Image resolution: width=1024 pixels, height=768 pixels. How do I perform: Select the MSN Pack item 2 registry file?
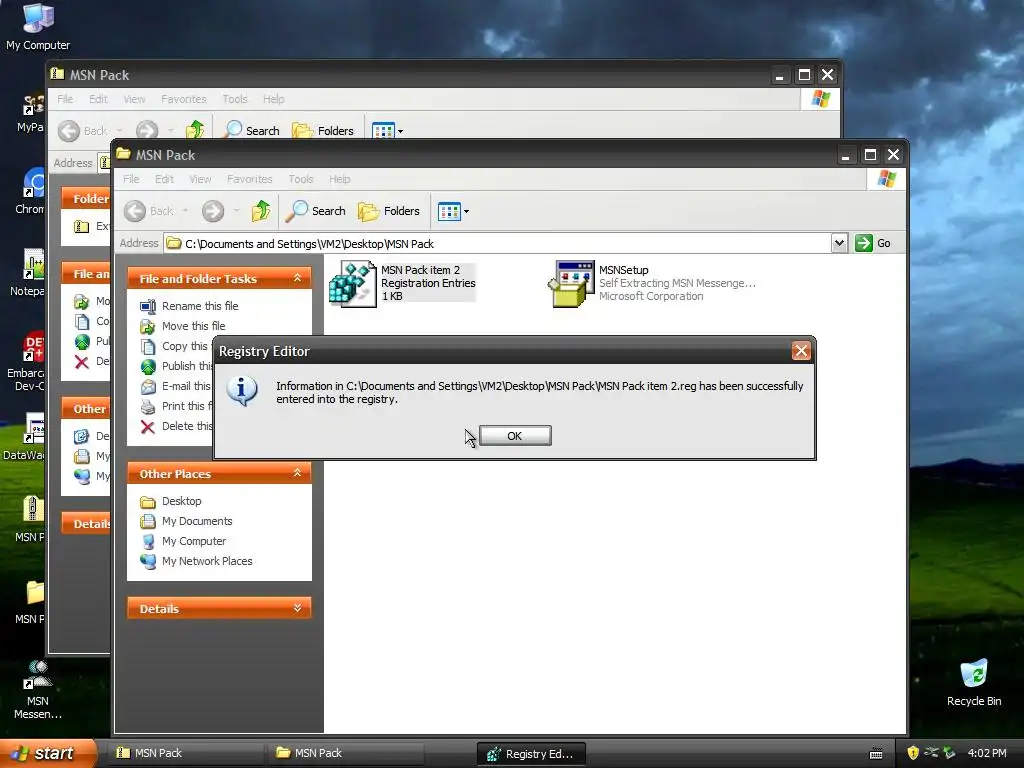coord(402,283)
